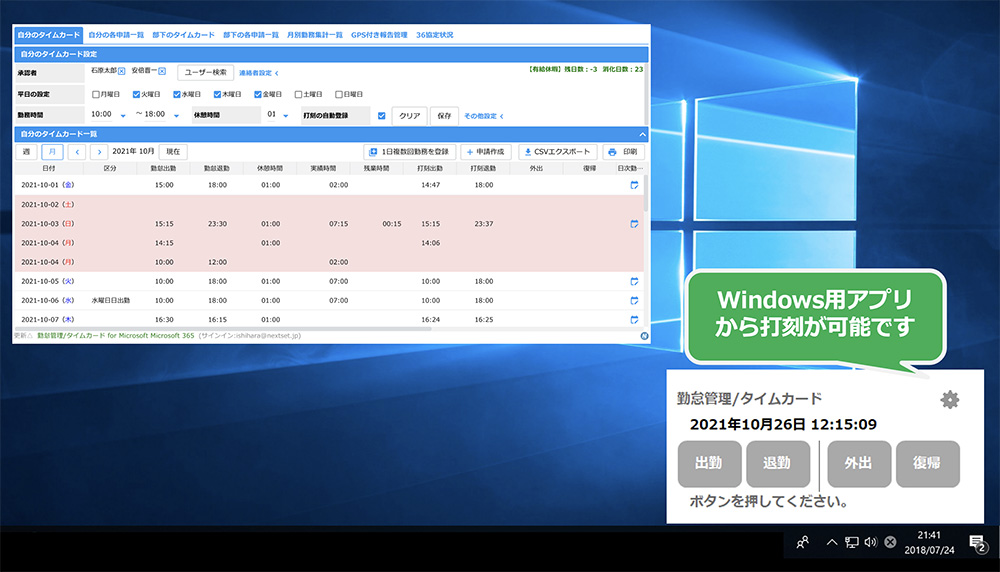The image size is (1000, 572).
Task: Go to next month arrow
Action: click(x=99, y=152)
